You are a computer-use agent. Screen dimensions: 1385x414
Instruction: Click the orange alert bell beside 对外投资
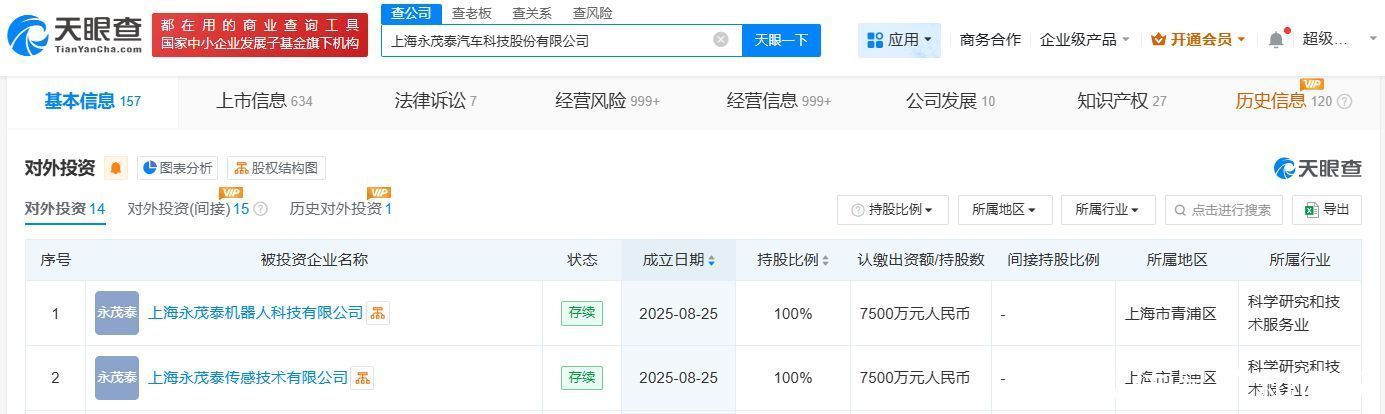(116, 168)
